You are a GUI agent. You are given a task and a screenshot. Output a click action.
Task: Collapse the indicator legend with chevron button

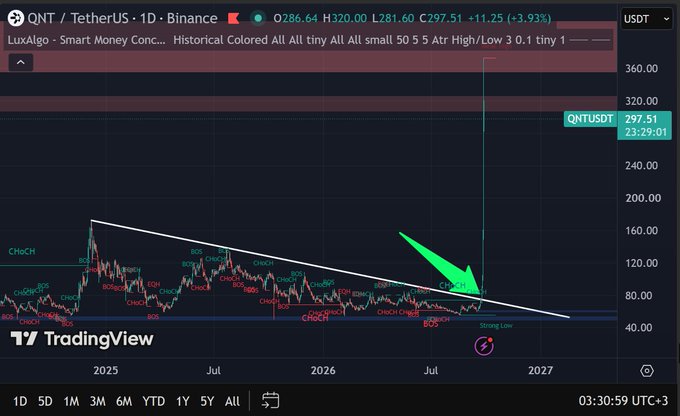pyautogui.click(x=20, y=62)
